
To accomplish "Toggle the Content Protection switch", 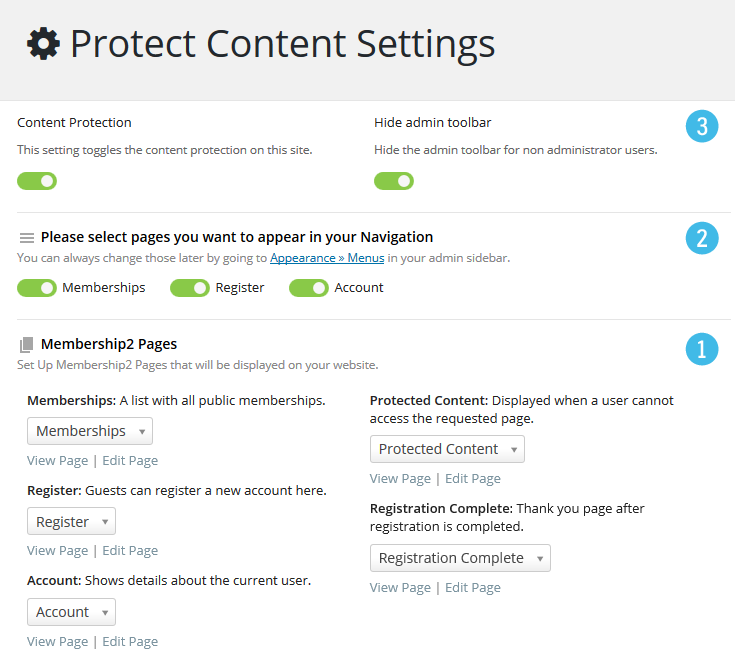I will (x=37, y=181).
